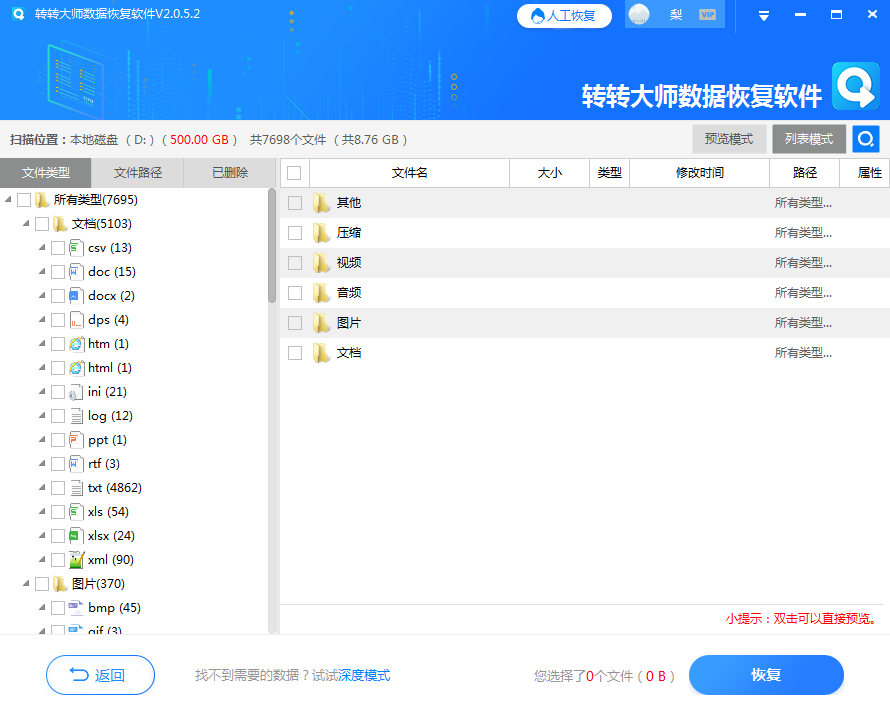Screen dimensions: 890x715
Task: Click the VIP badge
Action: pos(708,15)
